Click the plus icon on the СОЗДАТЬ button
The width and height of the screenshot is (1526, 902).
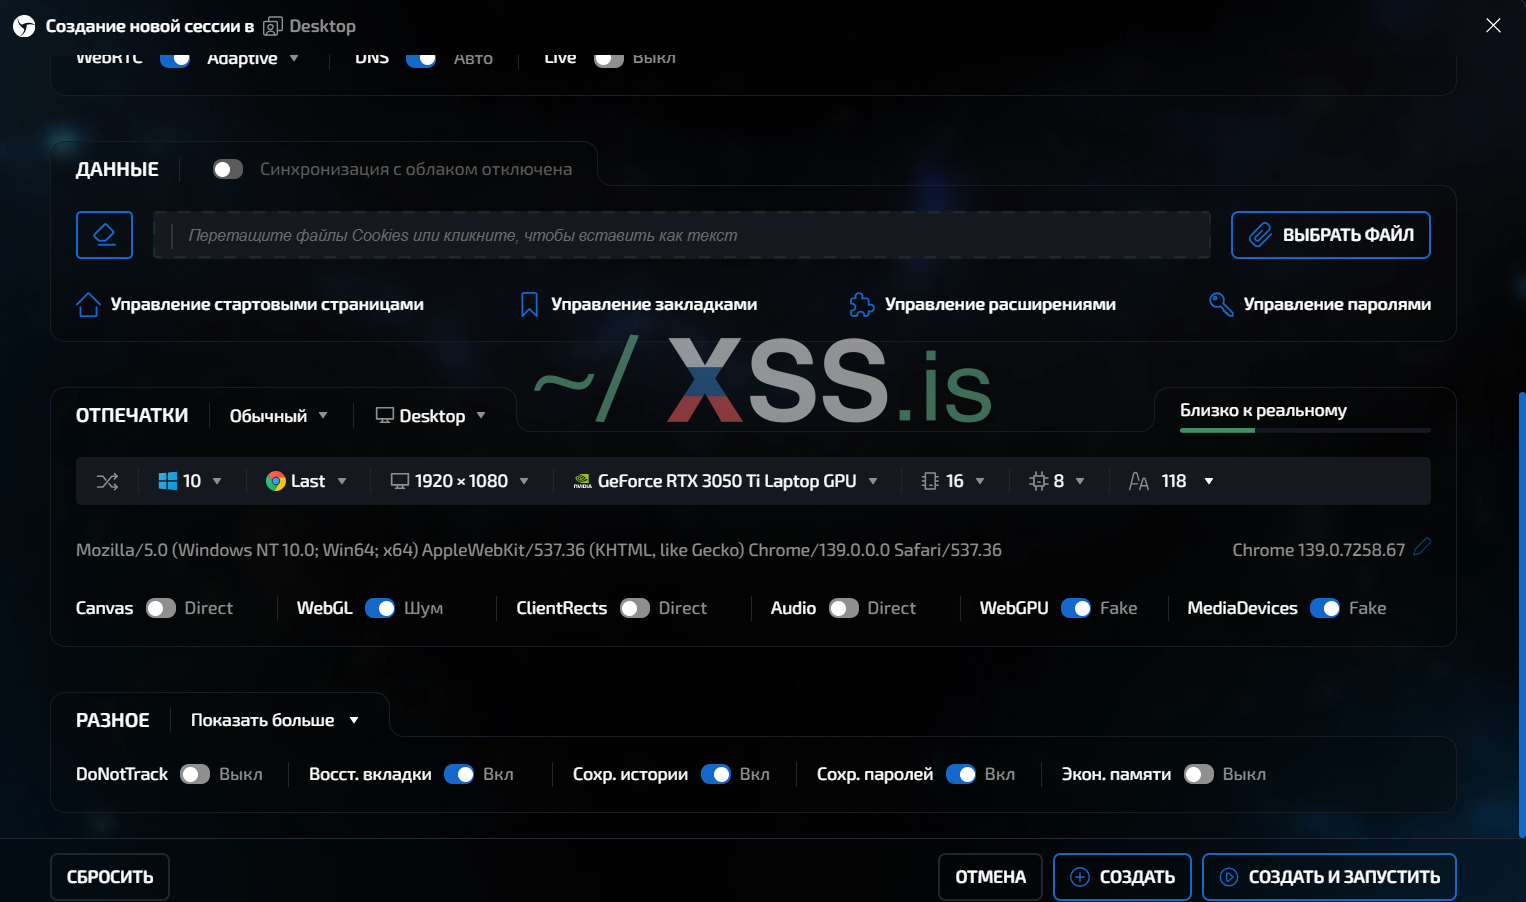click(x=1080, y=877)
